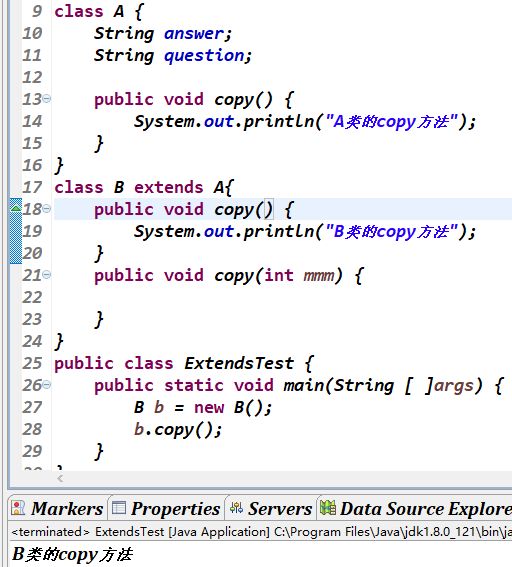Click line number 22 in the gutter

32,297
